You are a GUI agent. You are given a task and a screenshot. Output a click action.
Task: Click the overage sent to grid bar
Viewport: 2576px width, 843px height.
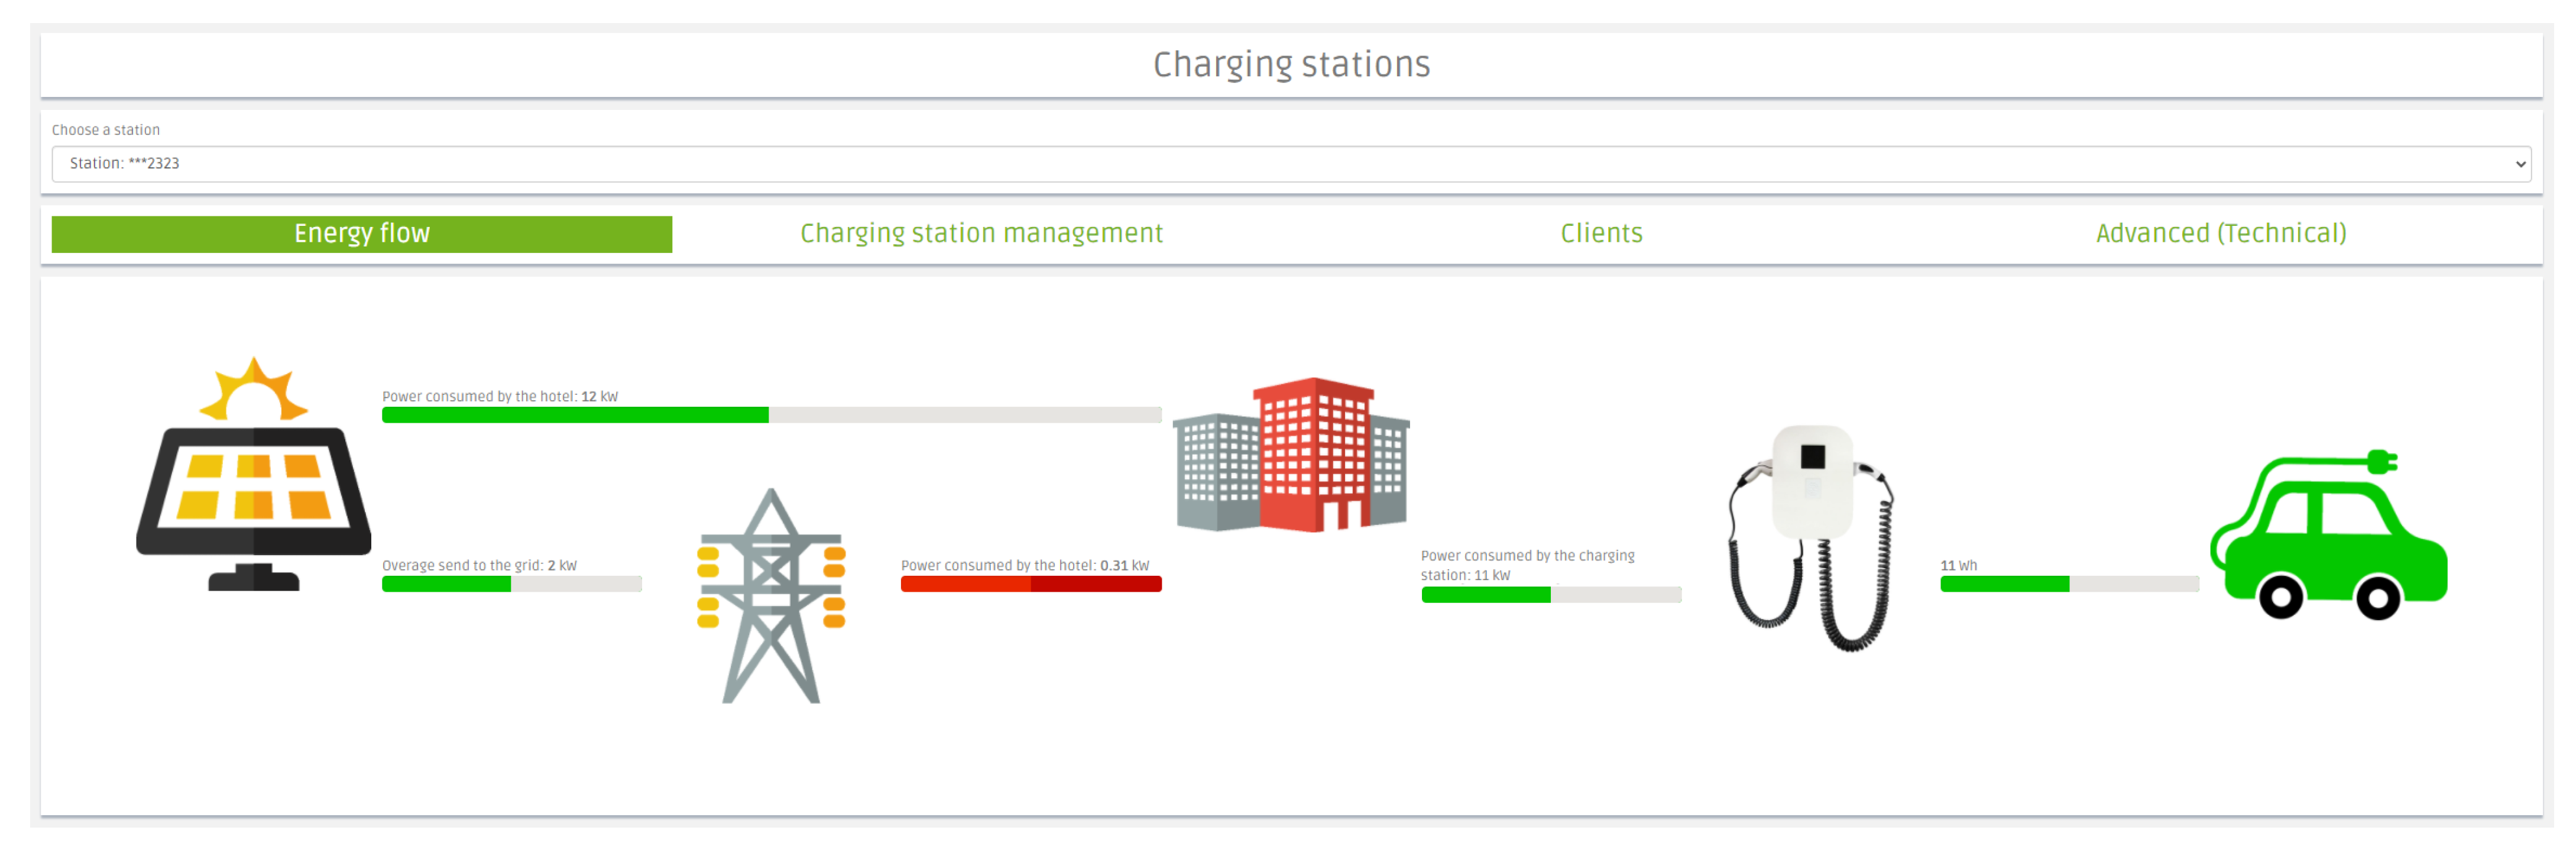click(x=511, y=584)
